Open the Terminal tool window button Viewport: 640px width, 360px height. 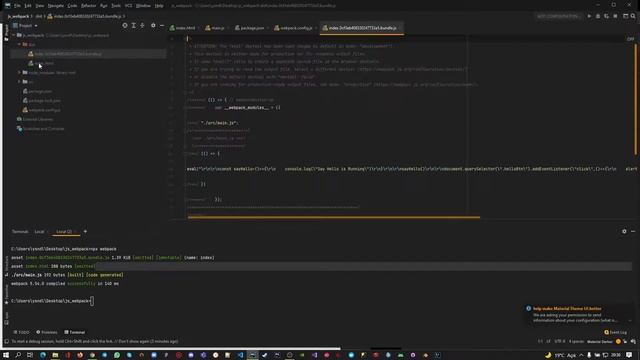pos(75,332)
